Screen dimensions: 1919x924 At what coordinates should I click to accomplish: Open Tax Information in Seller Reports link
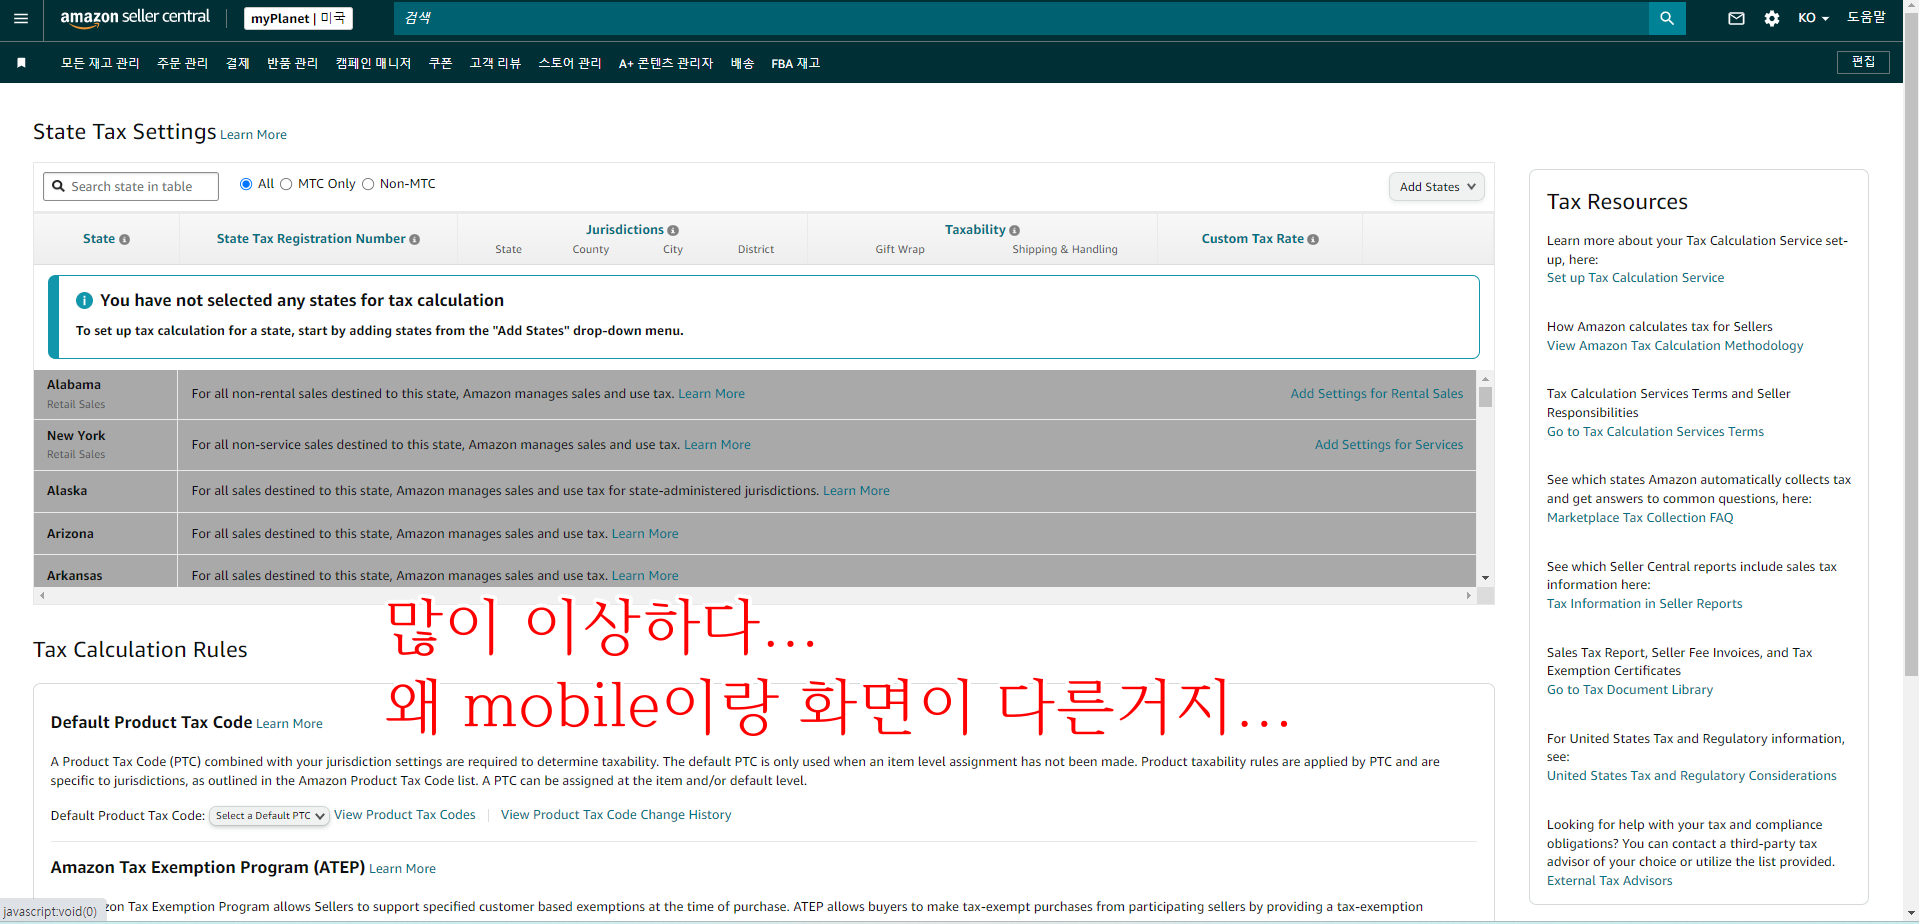pos(1644,604)
